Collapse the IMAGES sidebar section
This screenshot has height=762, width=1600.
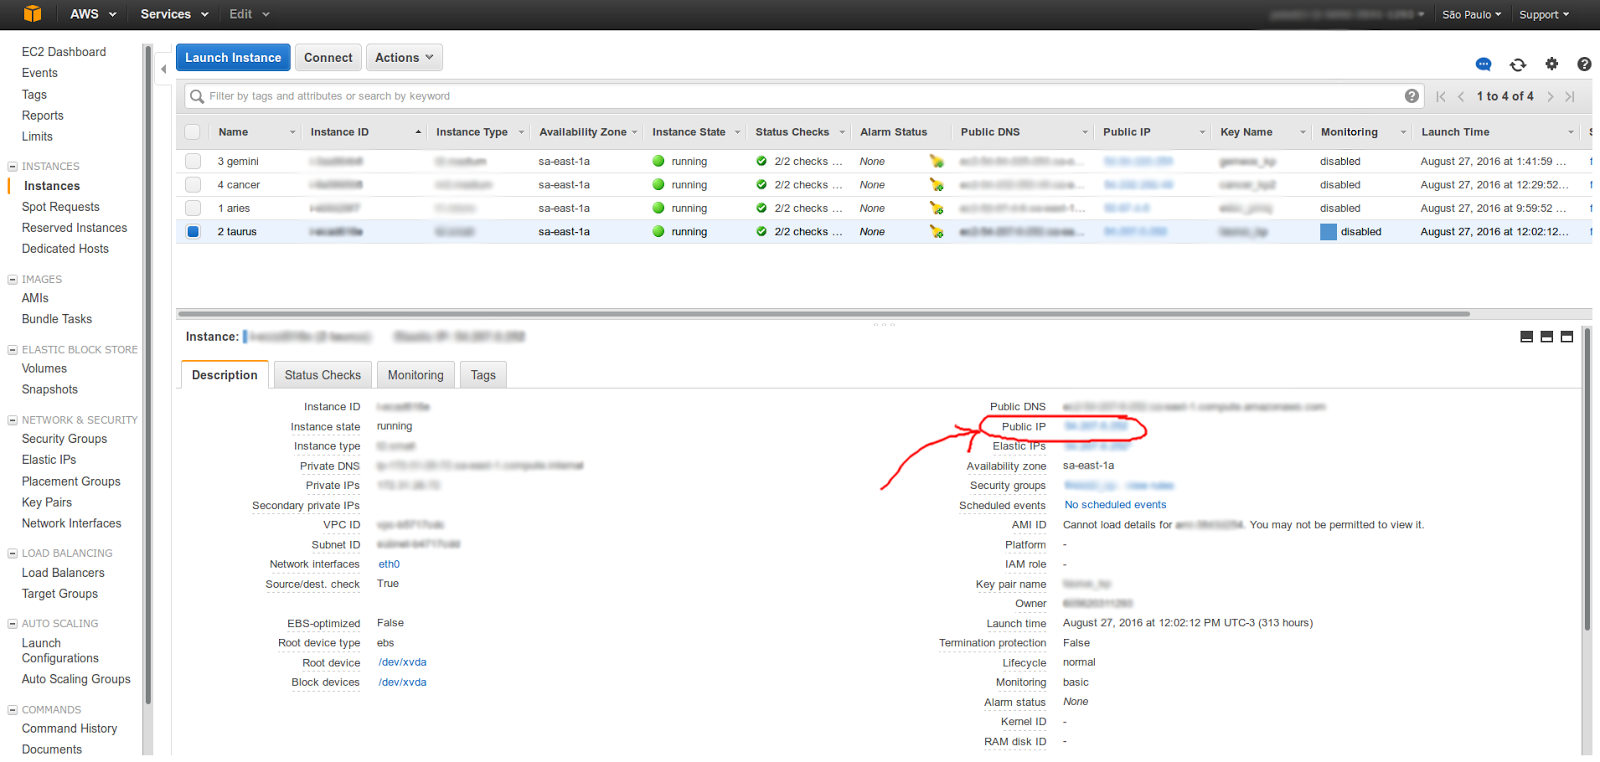coord(12,280)
